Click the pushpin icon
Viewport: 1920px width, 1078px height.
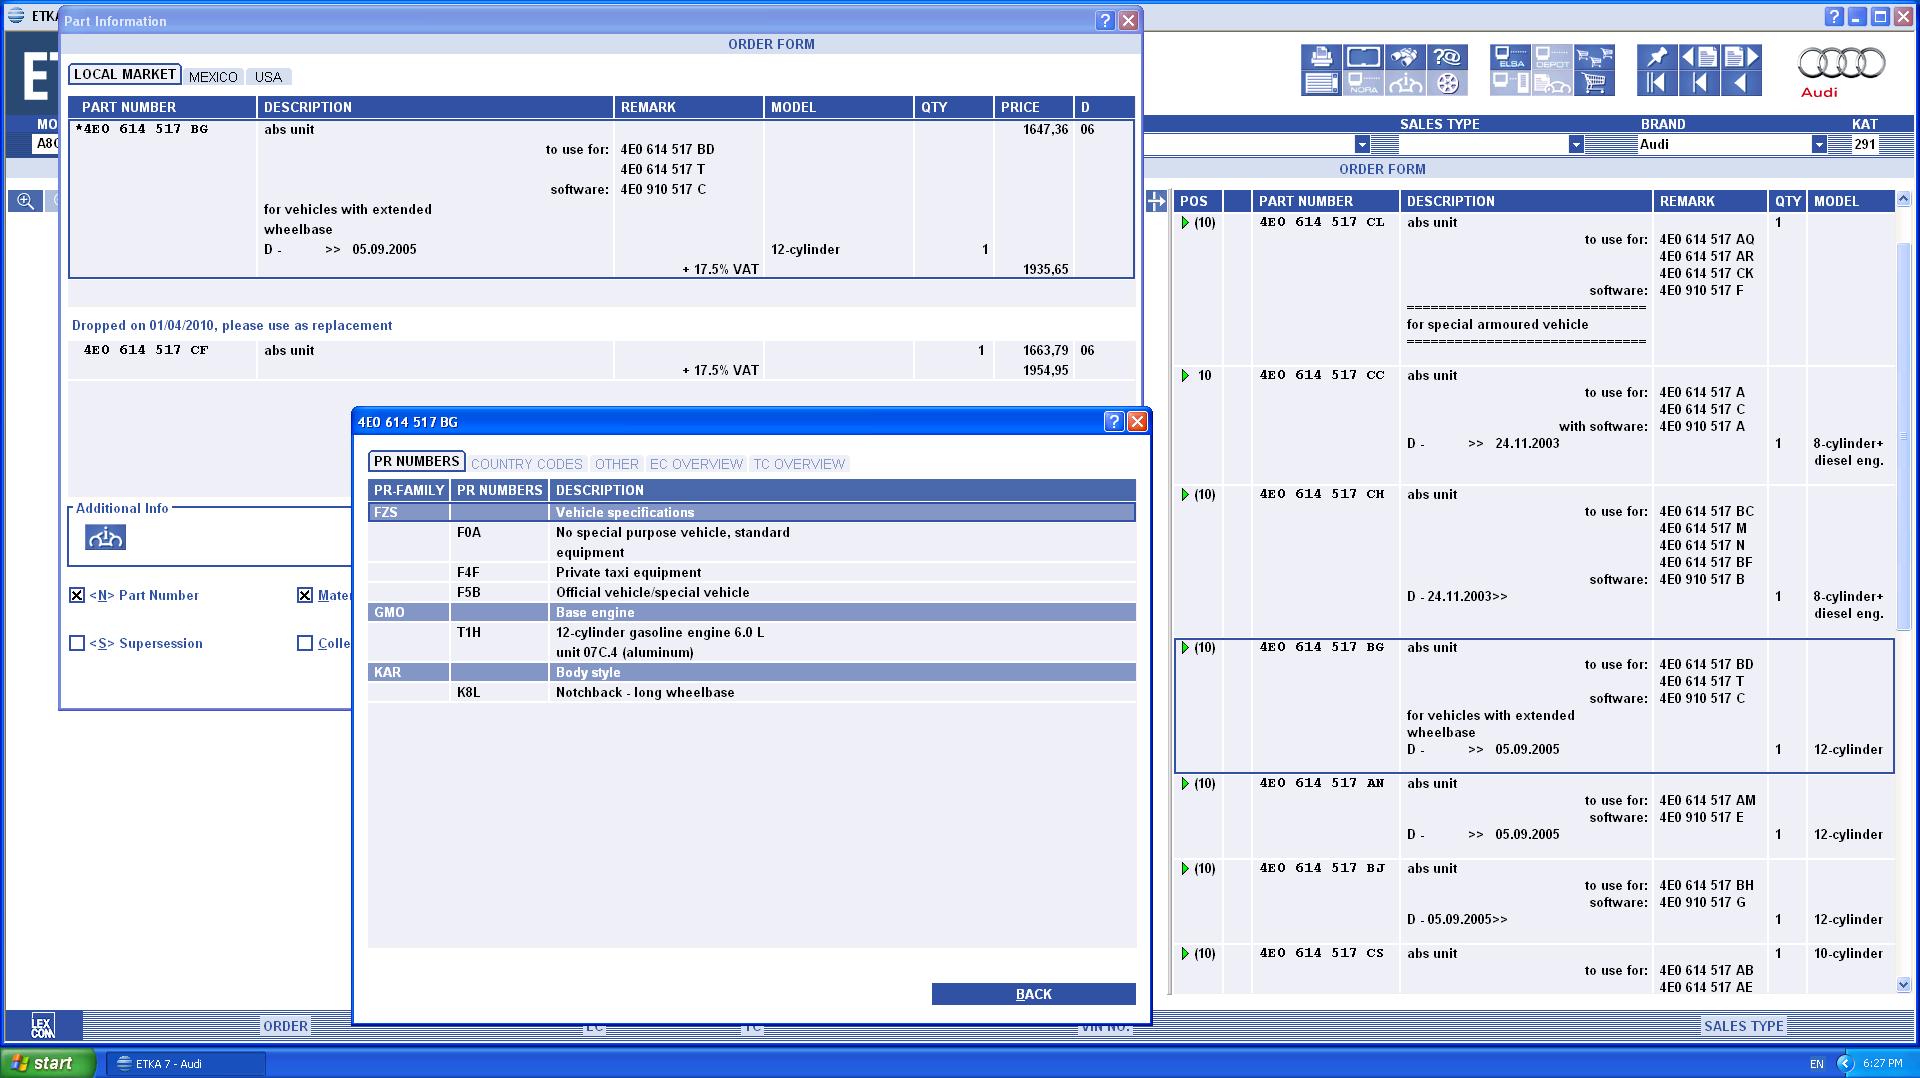[x=1657, y=57]
